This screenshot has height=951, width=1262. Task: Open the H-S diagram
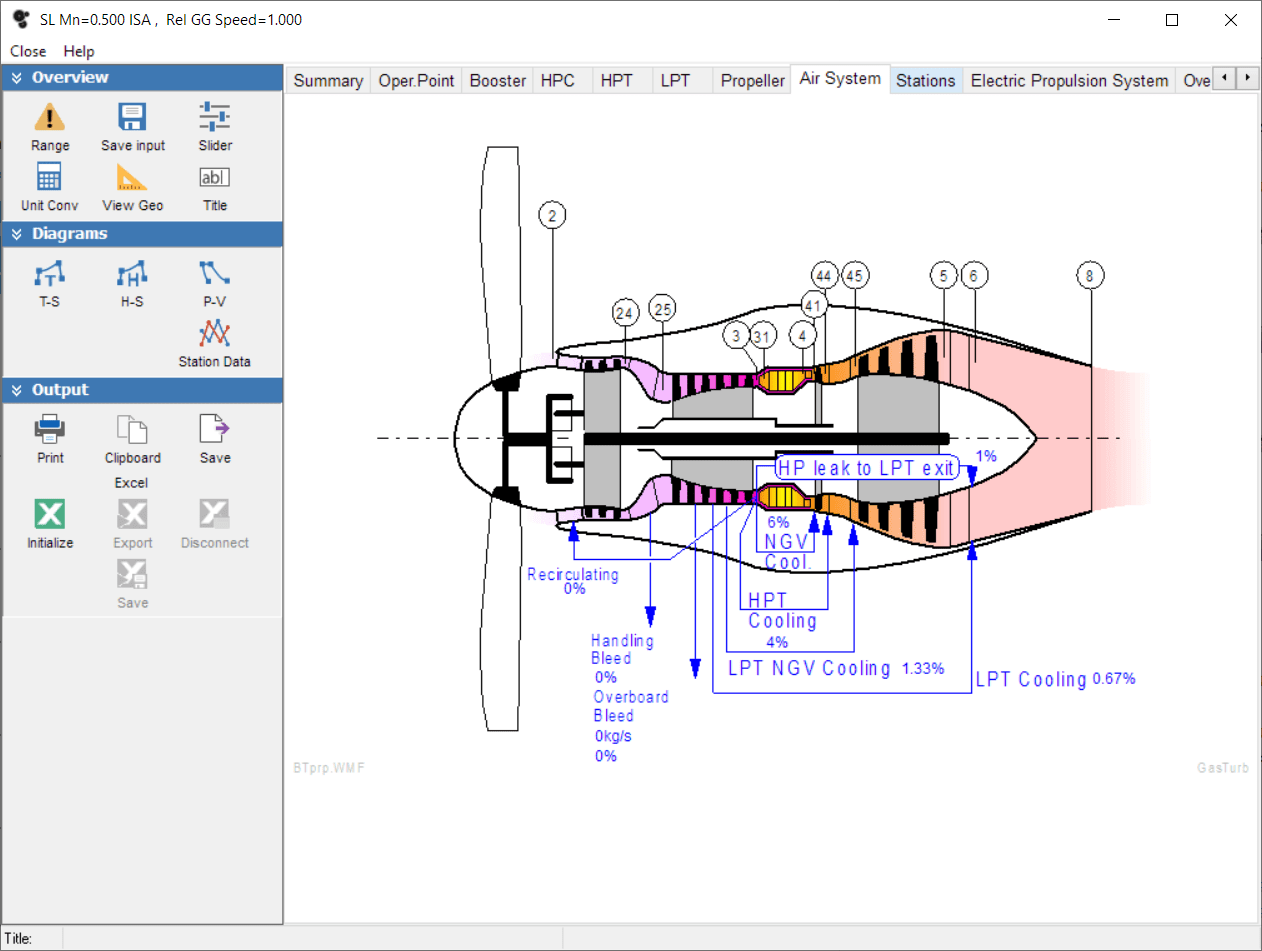click(x=133, y=274)
